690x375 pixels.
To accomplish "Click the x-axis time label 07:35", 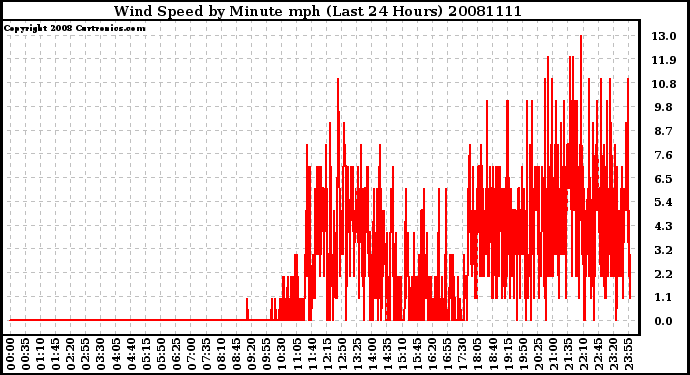I will [x=206, y=354].
